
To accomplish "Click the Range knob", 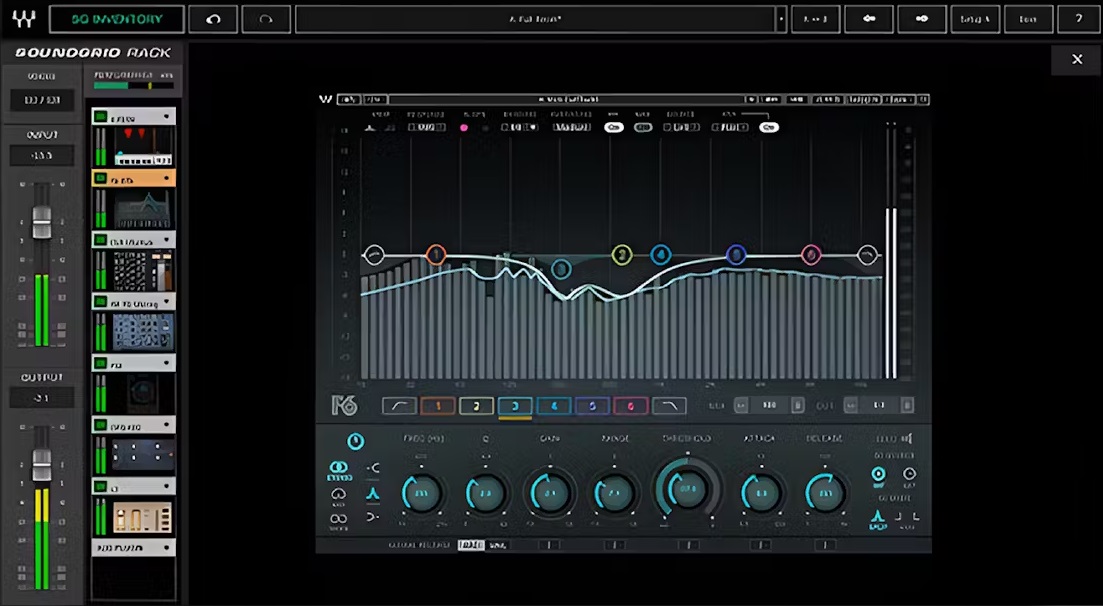I will (614, 493).
